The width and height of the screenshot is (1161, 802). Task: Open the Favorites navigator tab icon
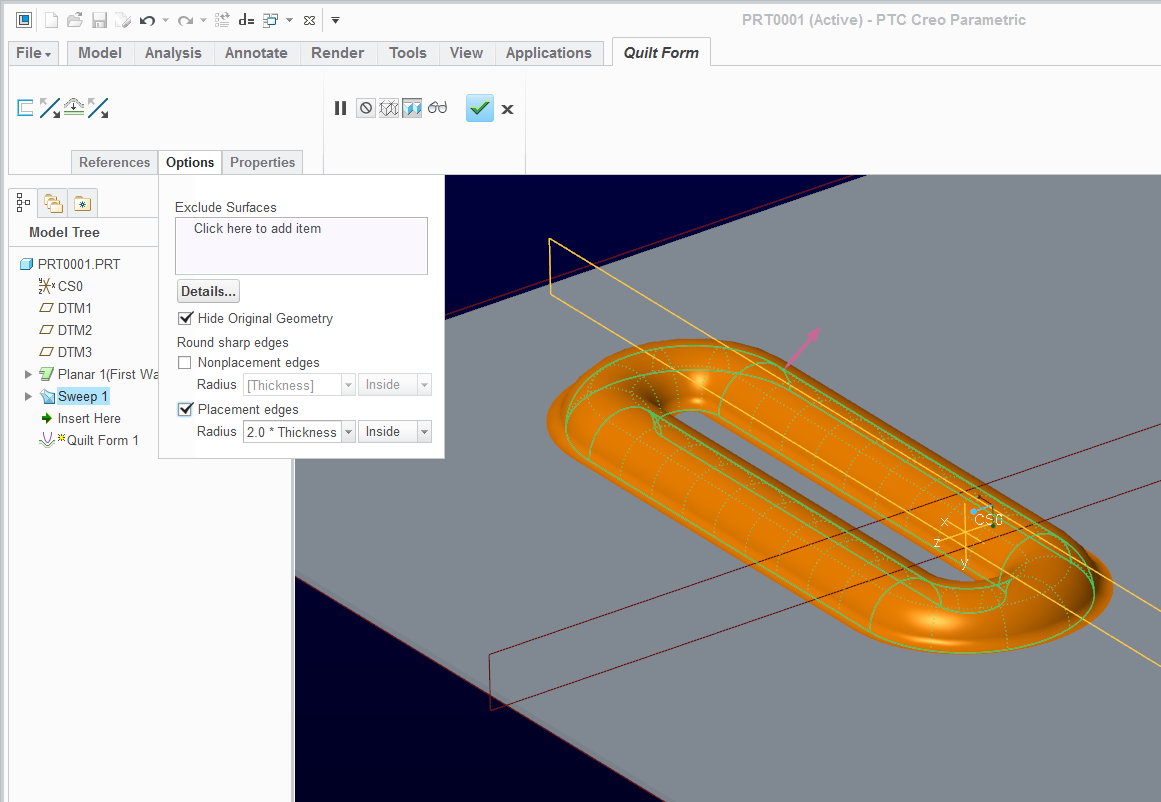(82, 203)
